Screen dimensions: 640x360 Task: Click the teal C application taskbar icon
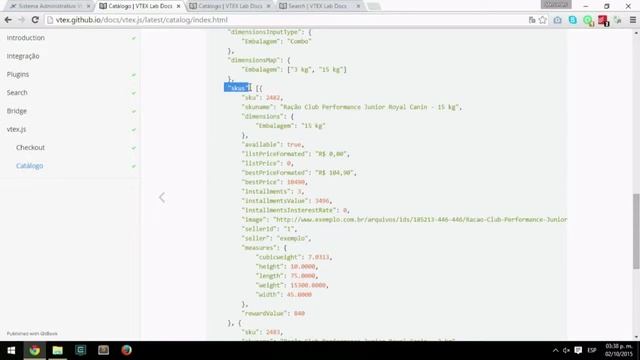tap(80, 350)
